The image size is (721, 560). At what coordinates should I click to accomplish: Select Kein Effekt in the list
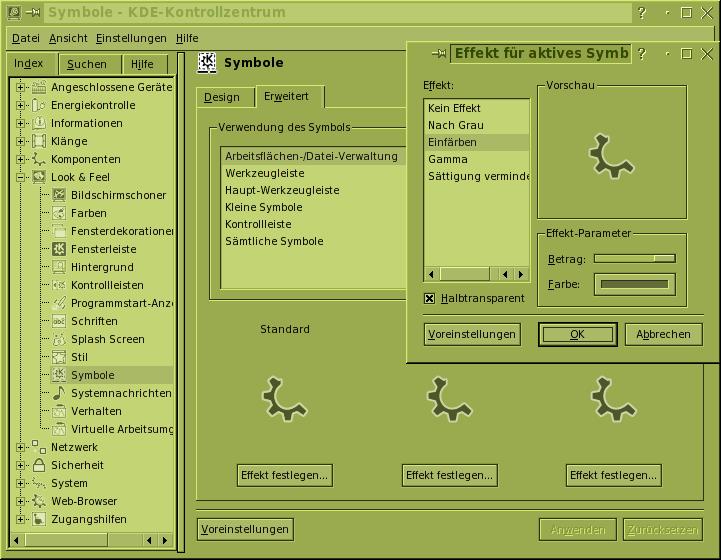tap(476, 108)
